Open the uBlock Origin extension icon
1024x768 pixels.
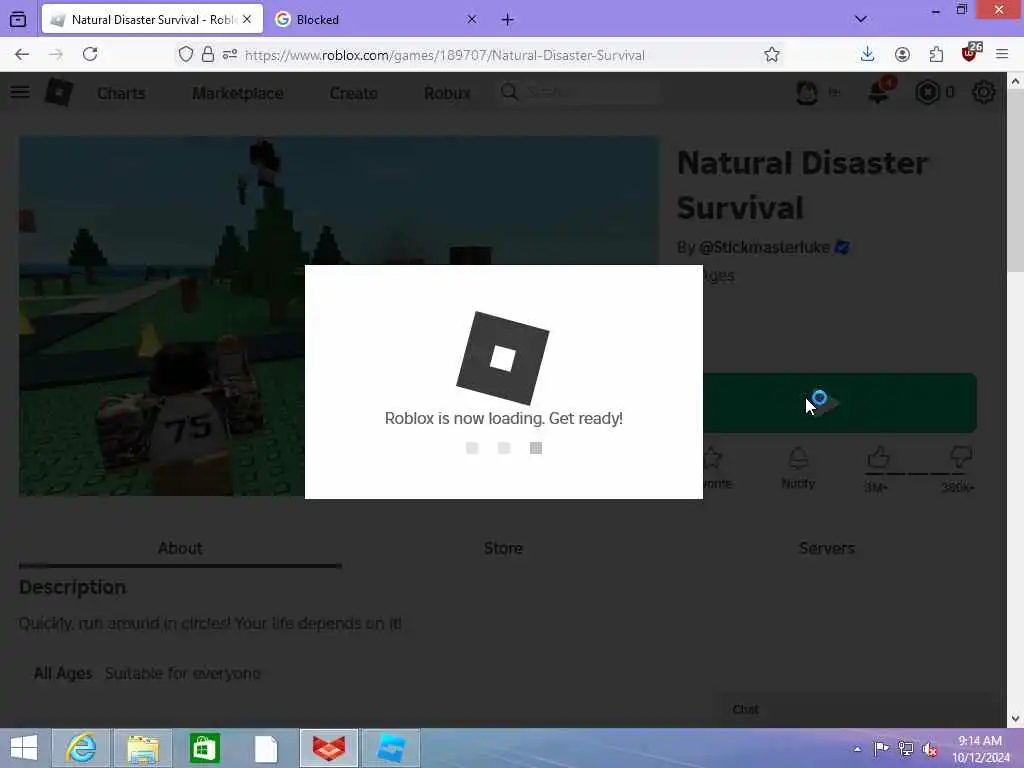970,53
